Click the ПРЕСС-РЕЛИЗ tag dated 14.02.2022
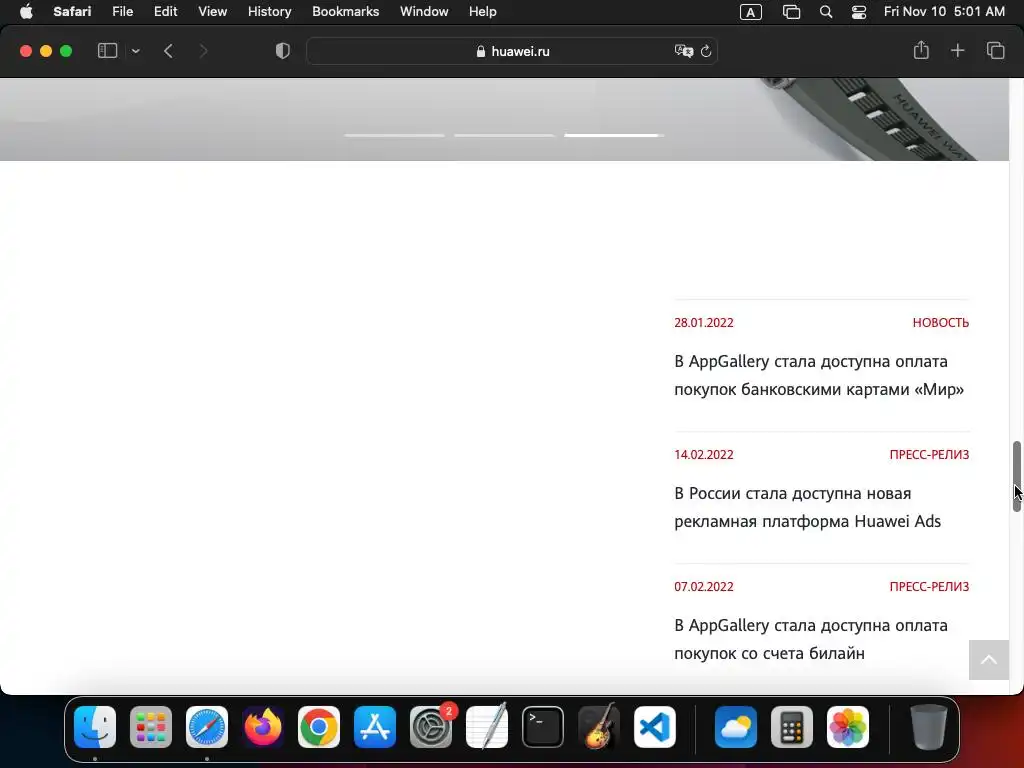The image size is (1024, 768). point(929,455)
